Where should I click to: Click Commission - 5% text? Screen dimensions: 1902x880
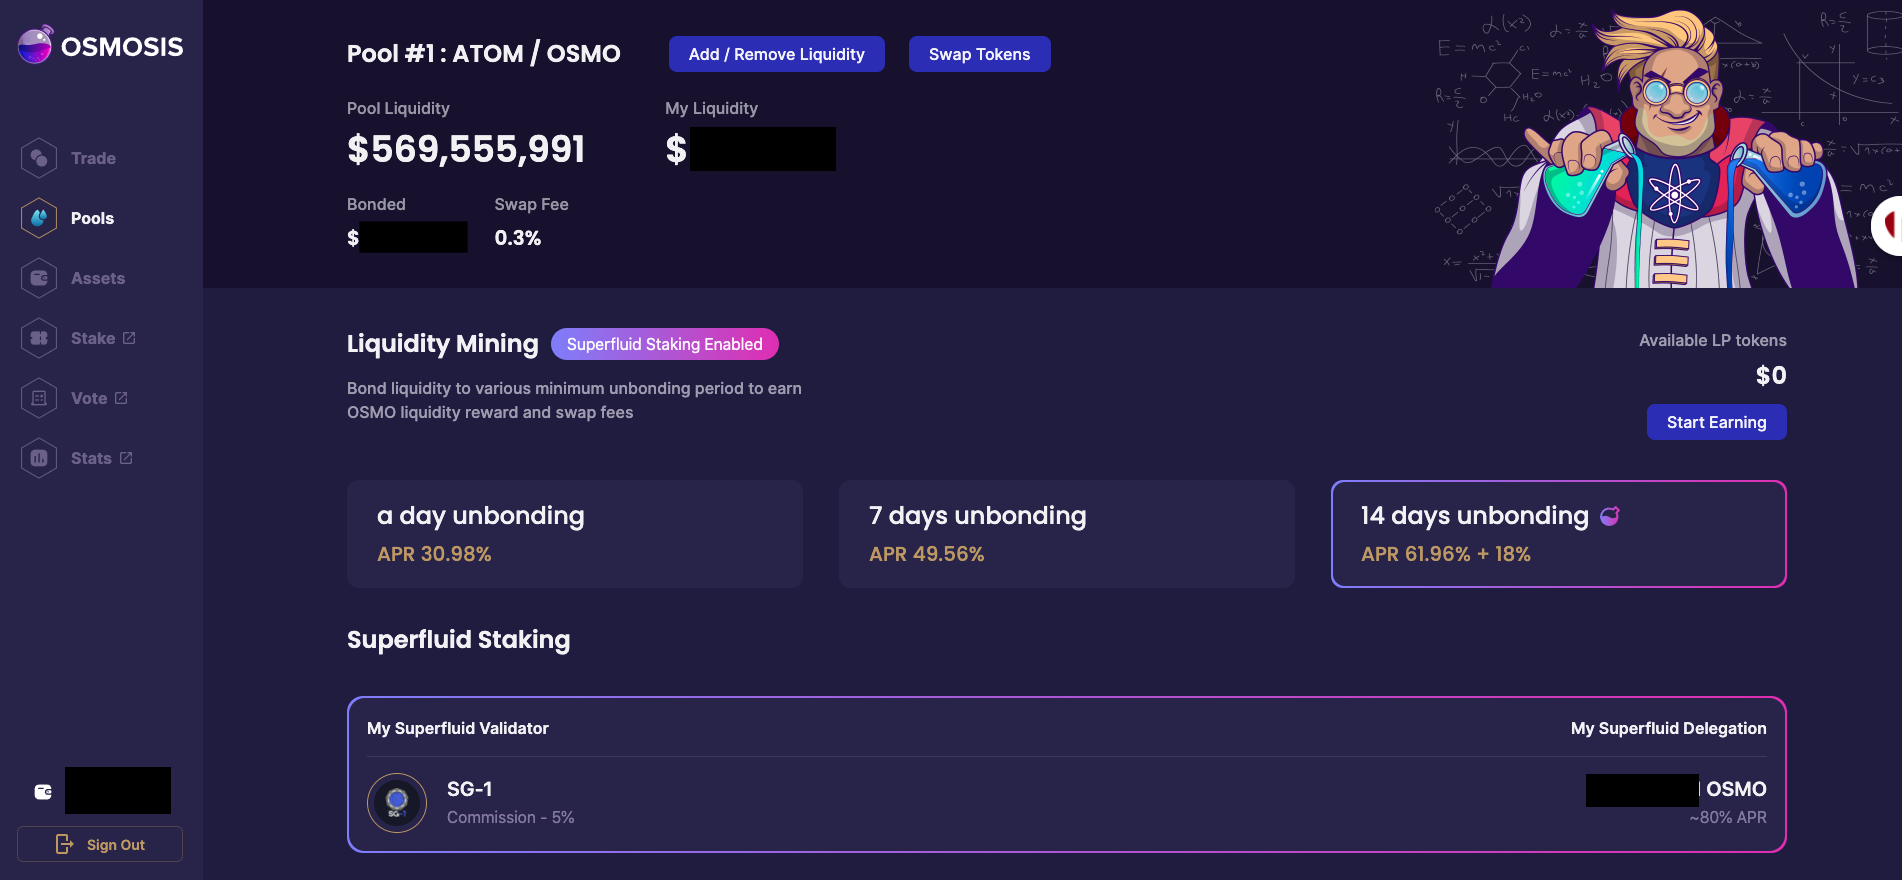pyautogui.click(x=511, y=817)
